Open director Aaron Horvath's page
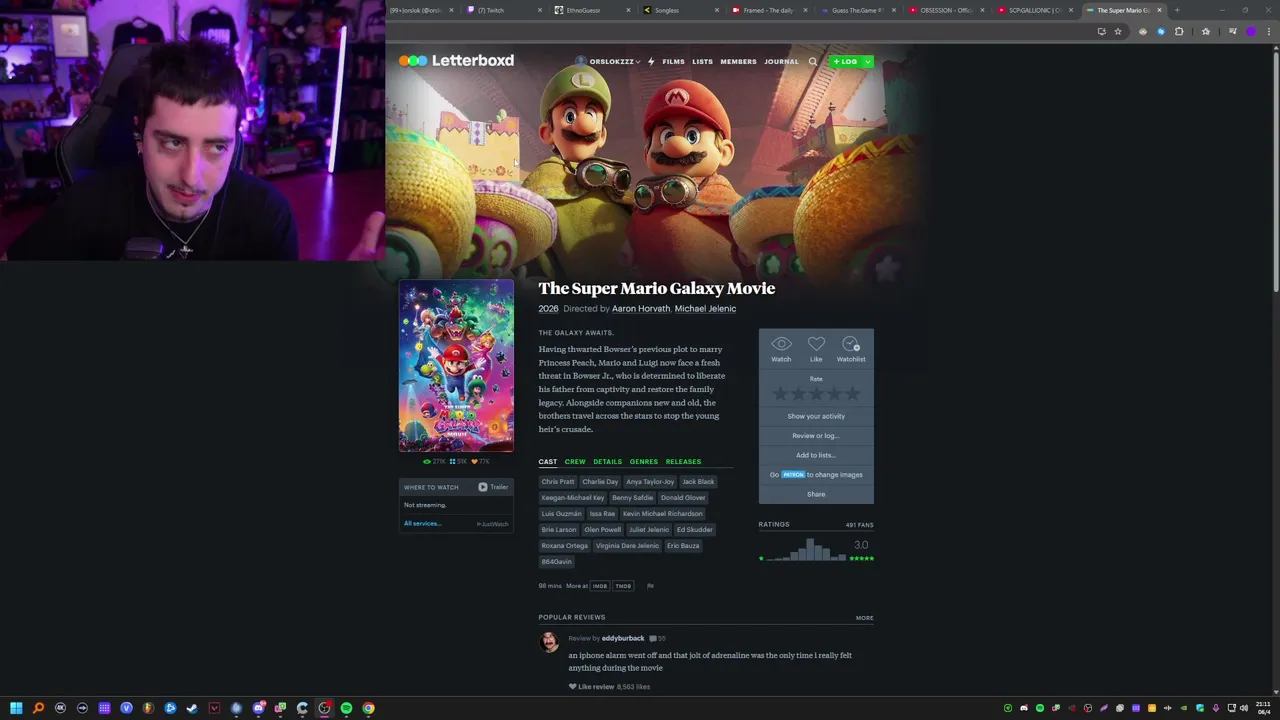This screenshot has width=1280, height=720. (x=641, y=309)
